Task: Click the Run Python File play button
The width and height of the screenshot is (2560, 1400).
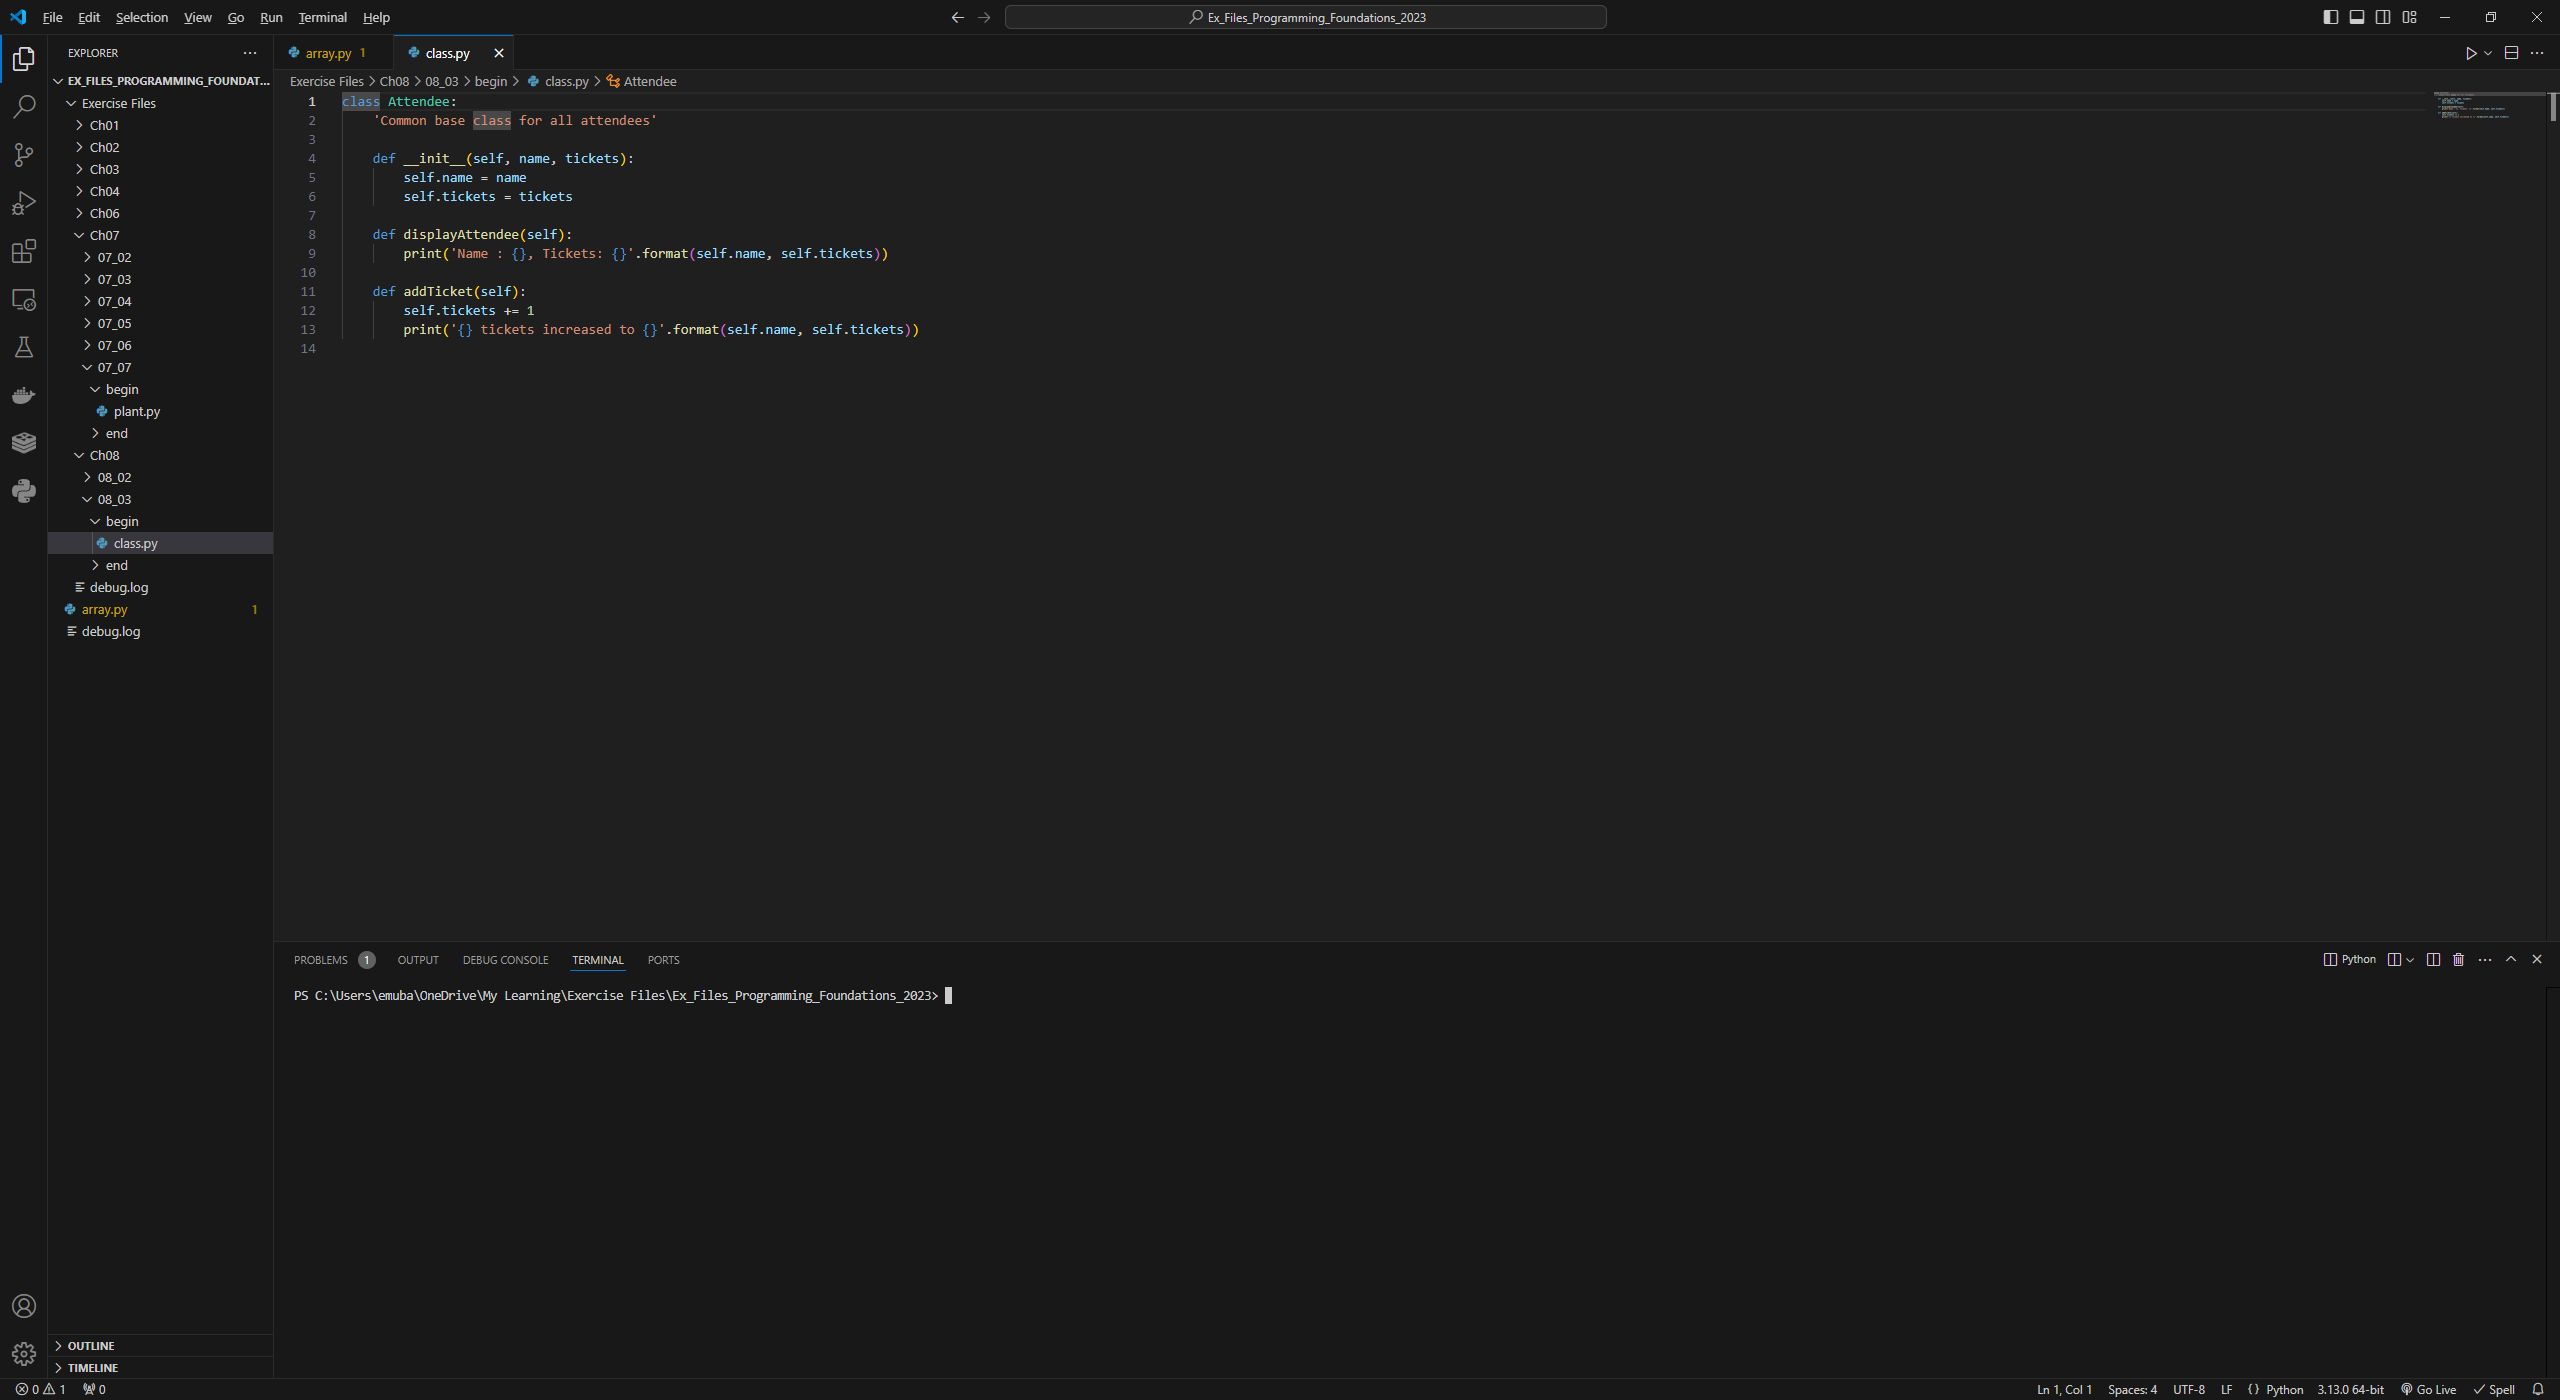Action: click(x=2470, y=53)
